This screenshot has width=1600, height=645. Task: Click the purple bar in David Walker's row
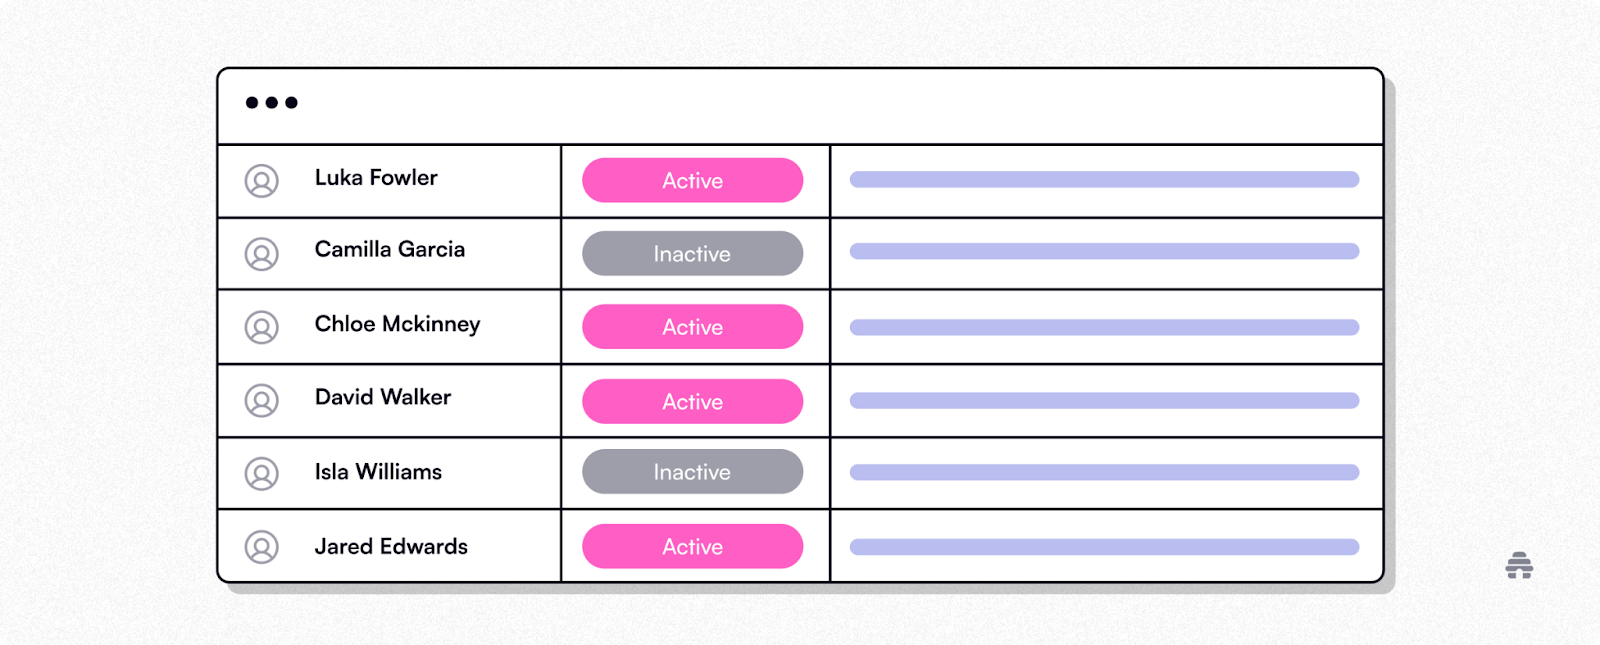tap(1104, 401)
